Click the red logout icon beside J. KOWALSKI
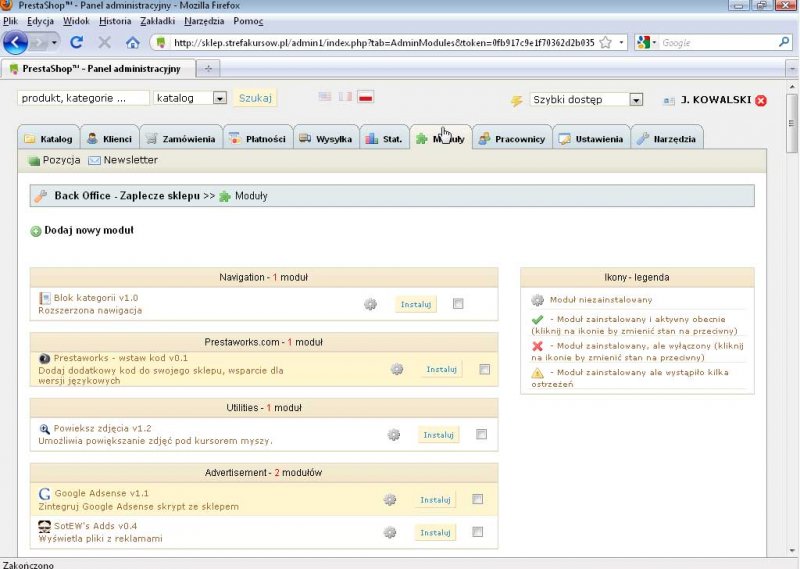Viewport: 800px width, 569px height. tap(761, 101)
